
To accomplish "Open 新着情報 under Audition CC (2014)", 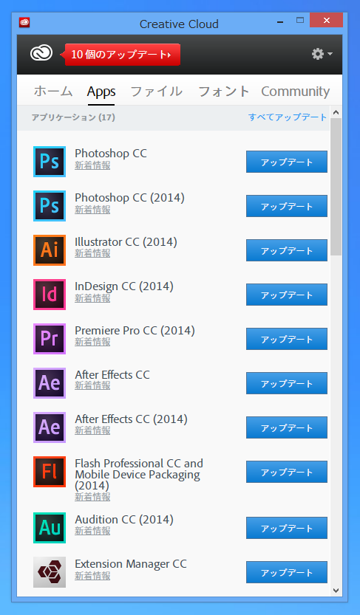I will (x=93, y=531).
